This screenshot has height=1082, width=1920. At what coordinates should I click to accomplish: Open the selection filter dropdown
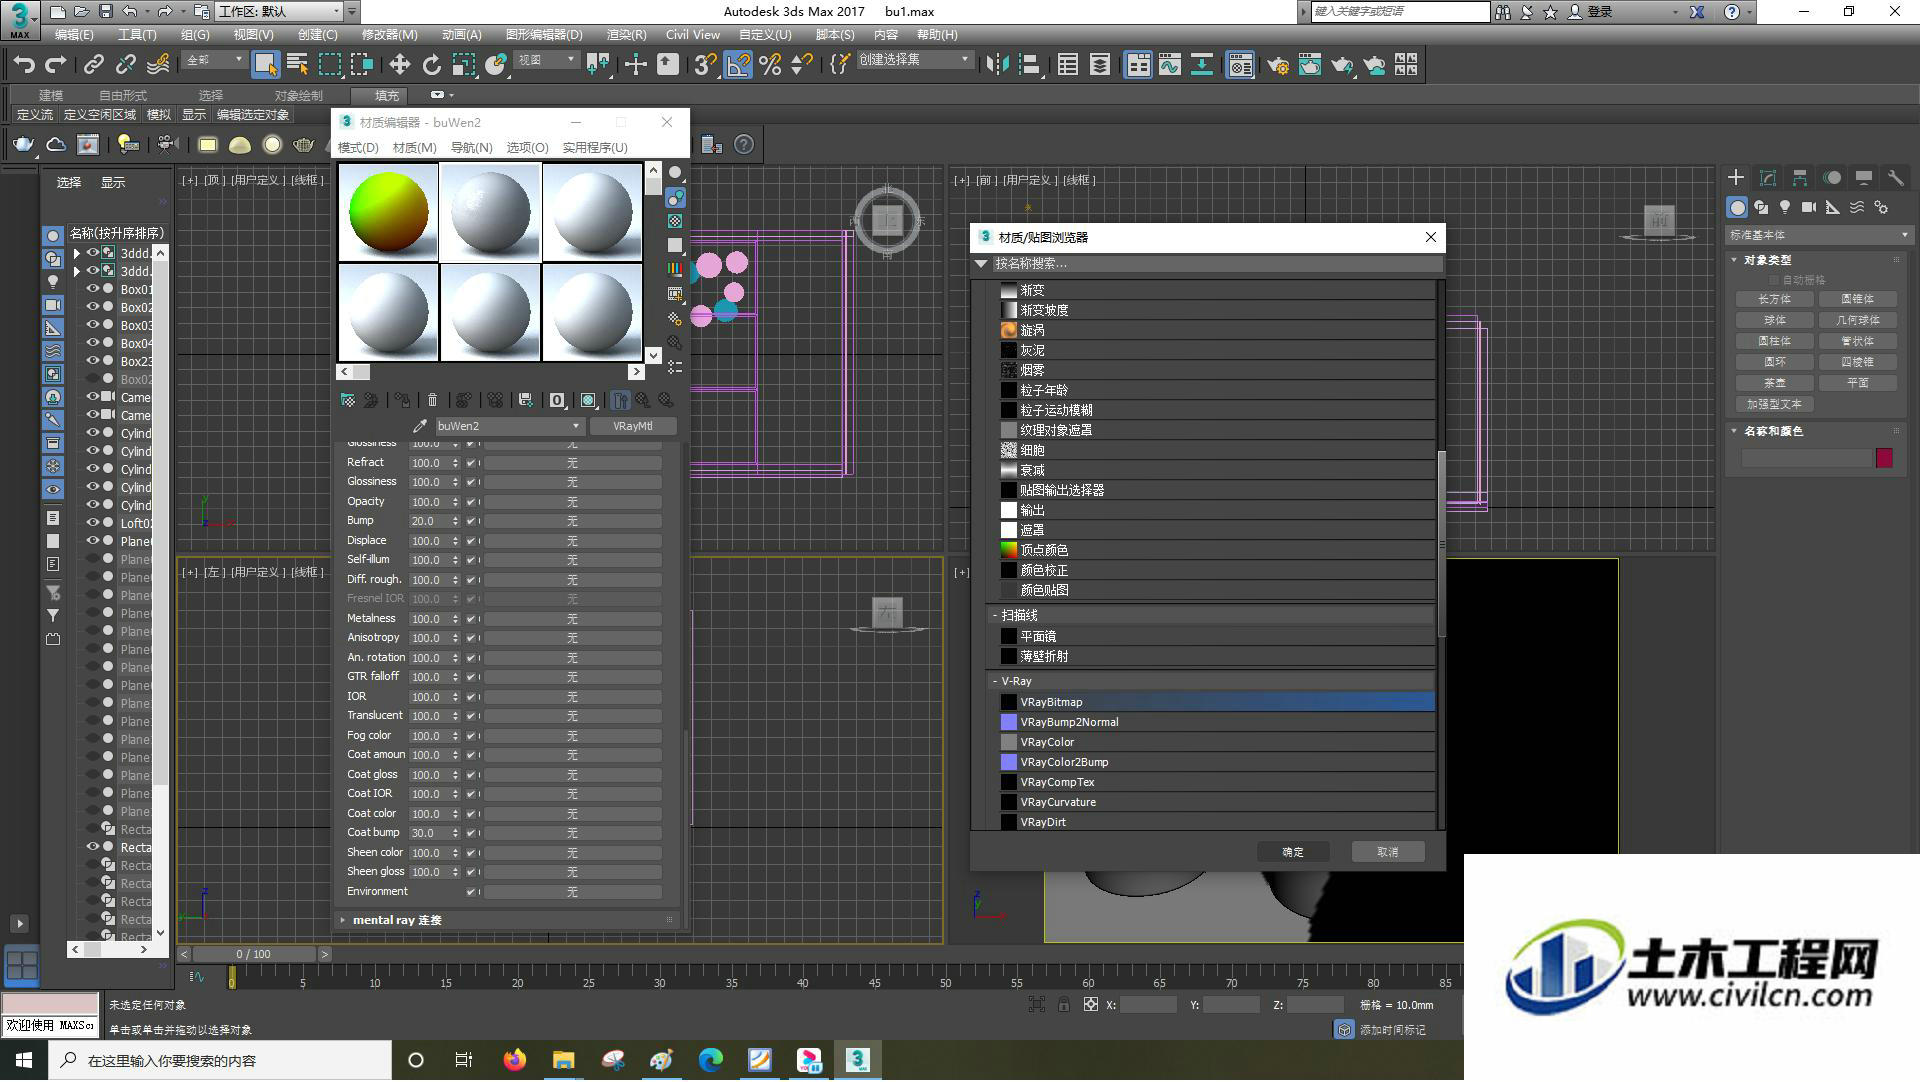(215, 60)
